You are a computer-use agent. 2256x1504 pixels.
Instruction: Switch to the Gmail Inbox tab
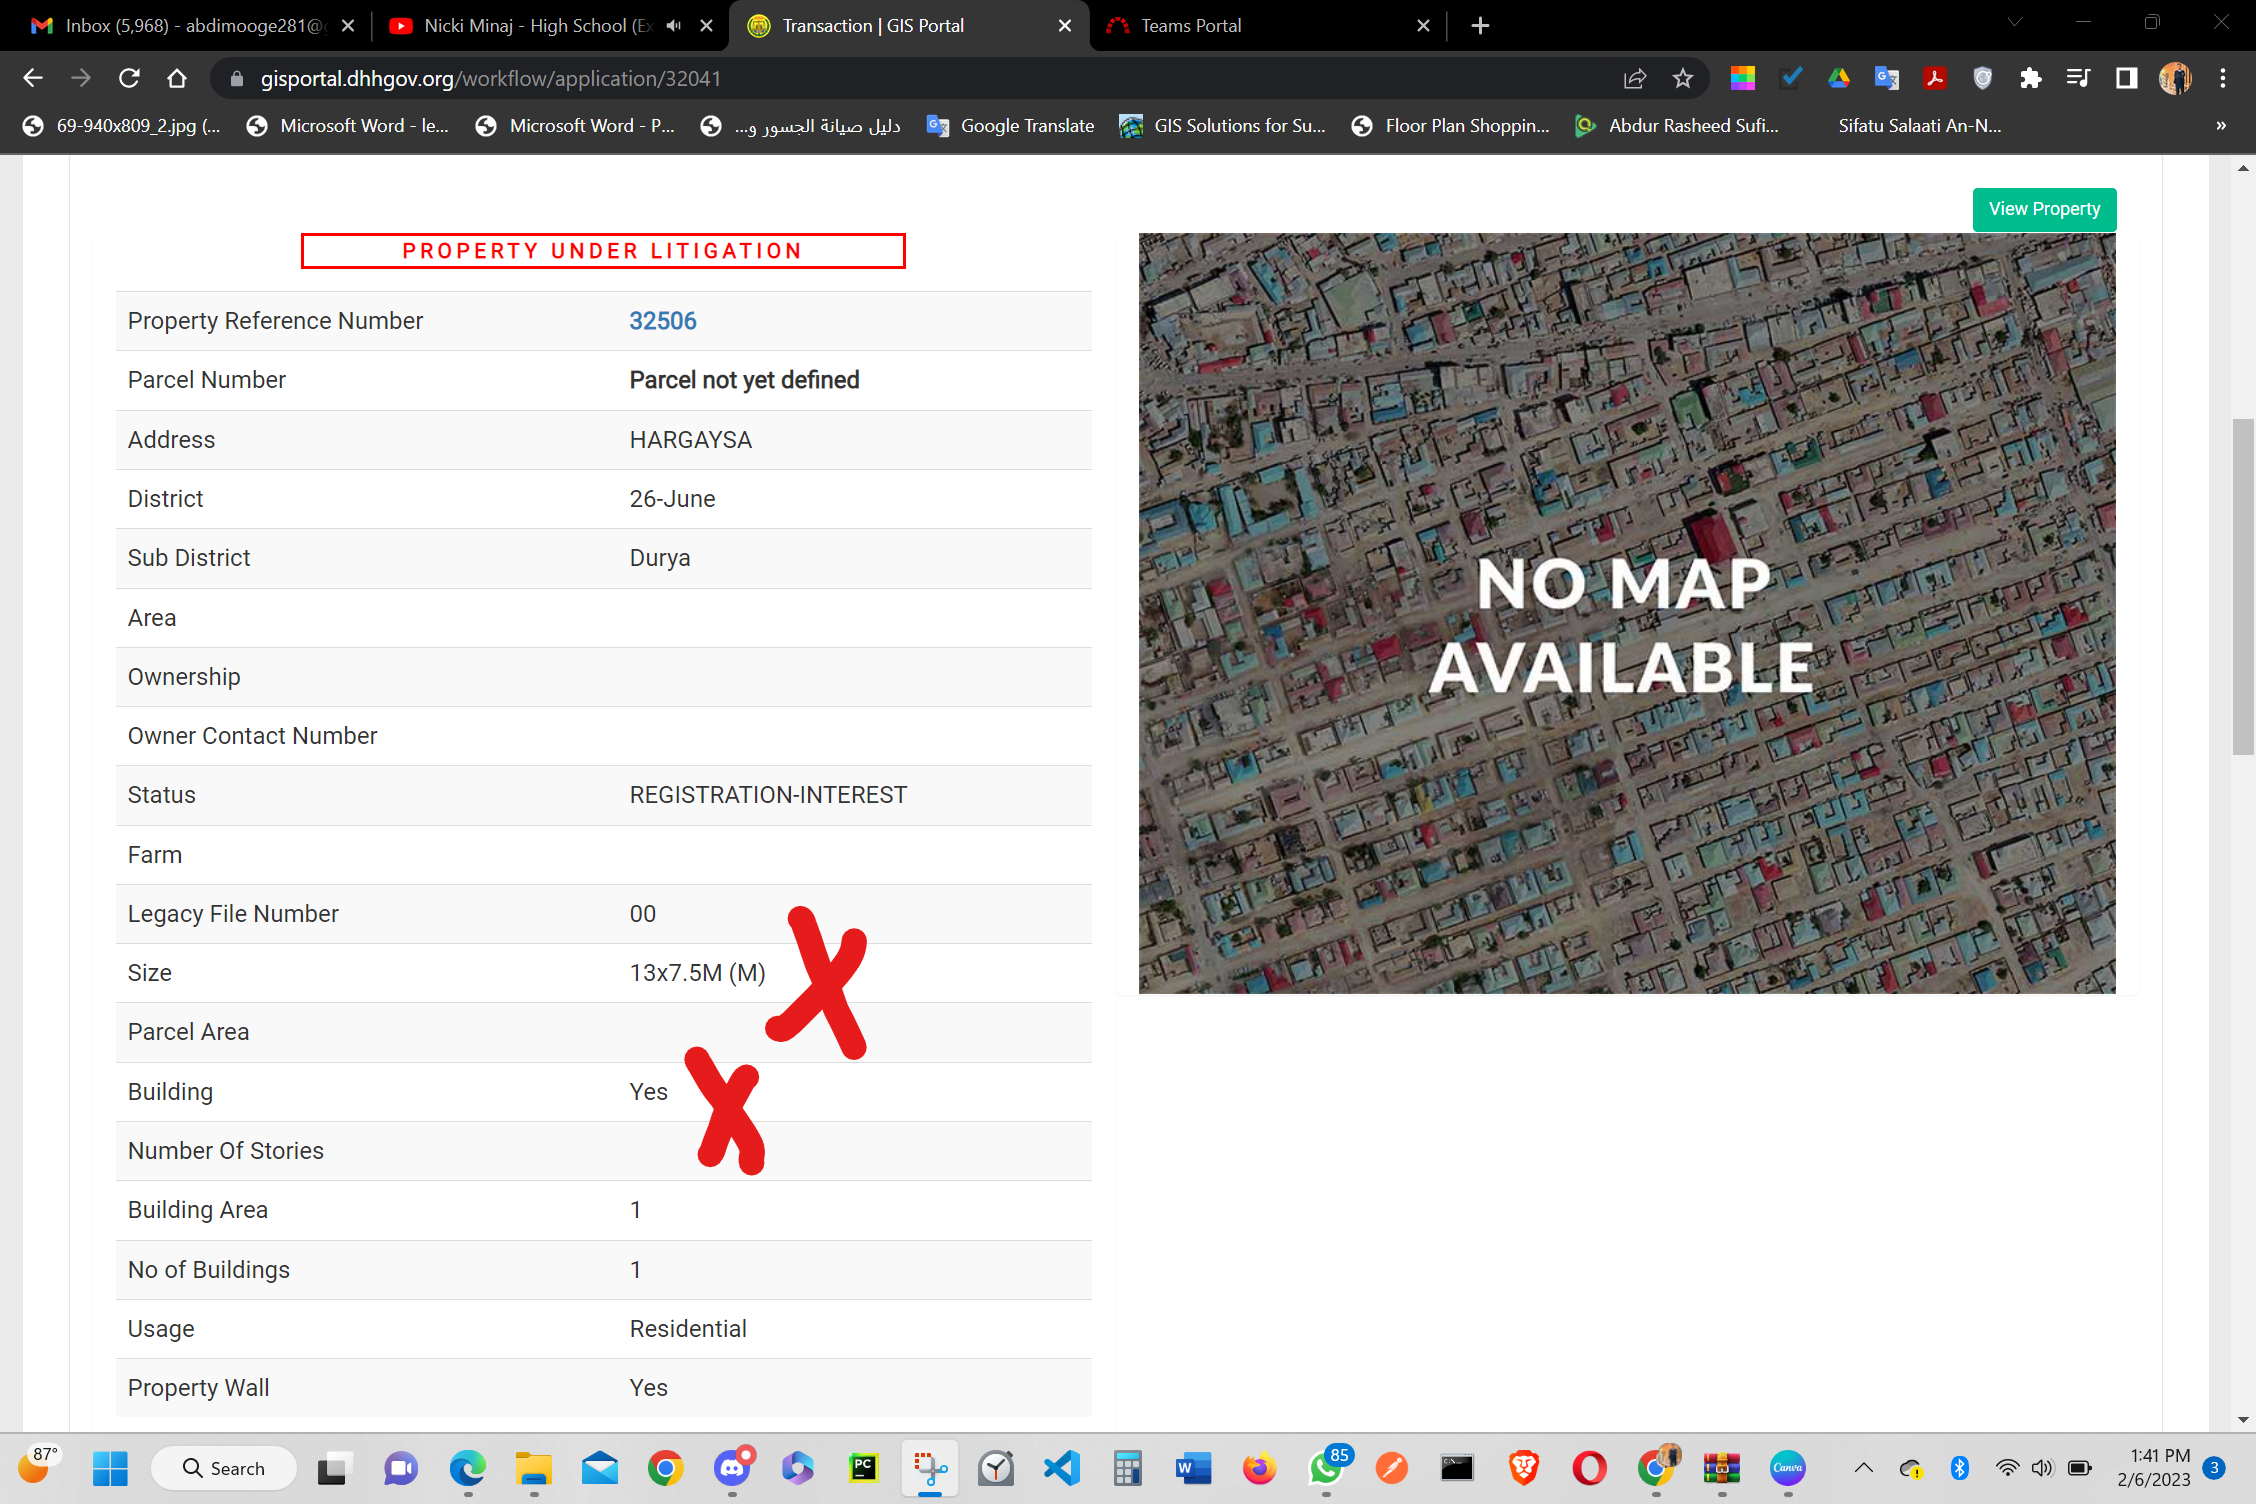click(192, 26)
